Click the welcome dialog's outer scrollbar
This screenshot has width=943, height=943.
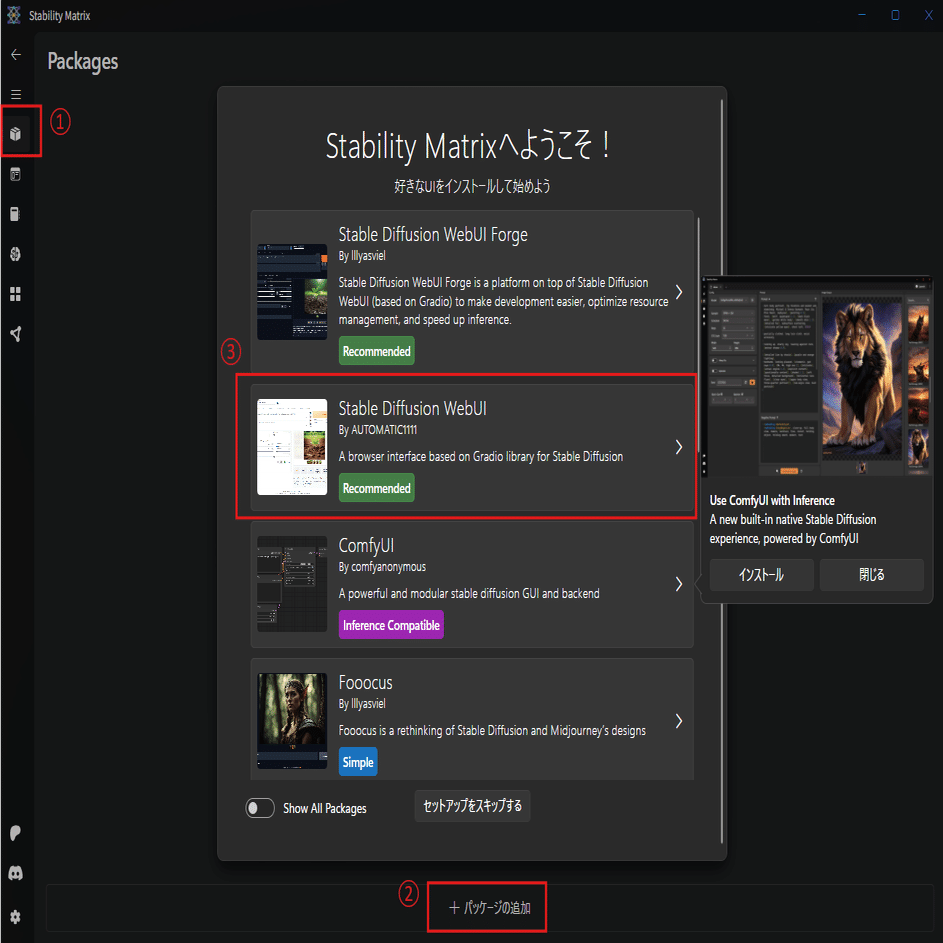tap(722, 472)
